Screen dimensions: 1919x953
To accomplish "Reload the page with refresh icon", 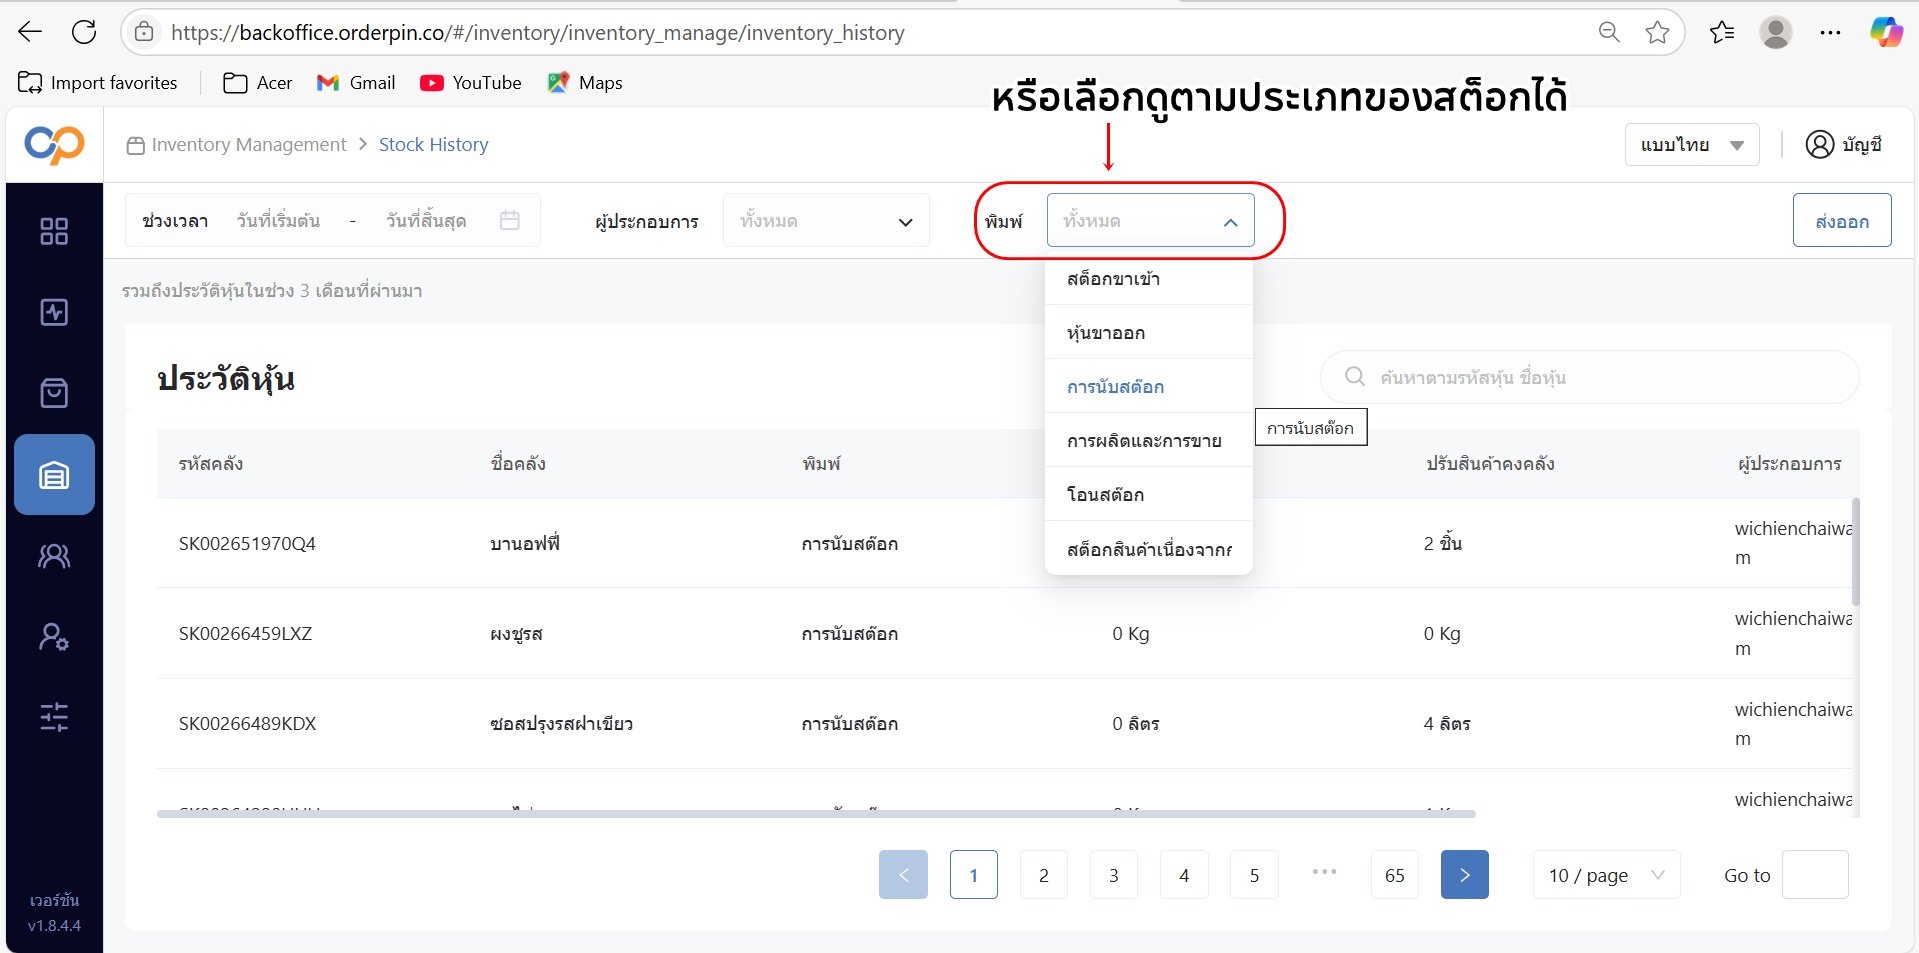I will [x=84, y=32].
